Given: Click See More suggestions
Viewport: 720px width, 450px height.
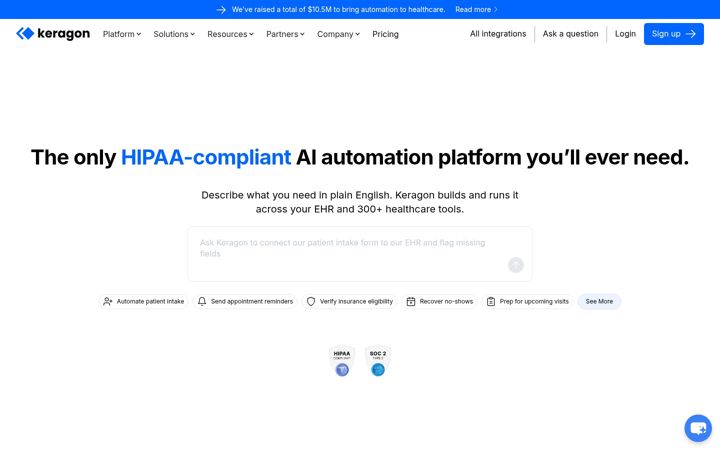Looking at the screenshot, I should 599,302.
